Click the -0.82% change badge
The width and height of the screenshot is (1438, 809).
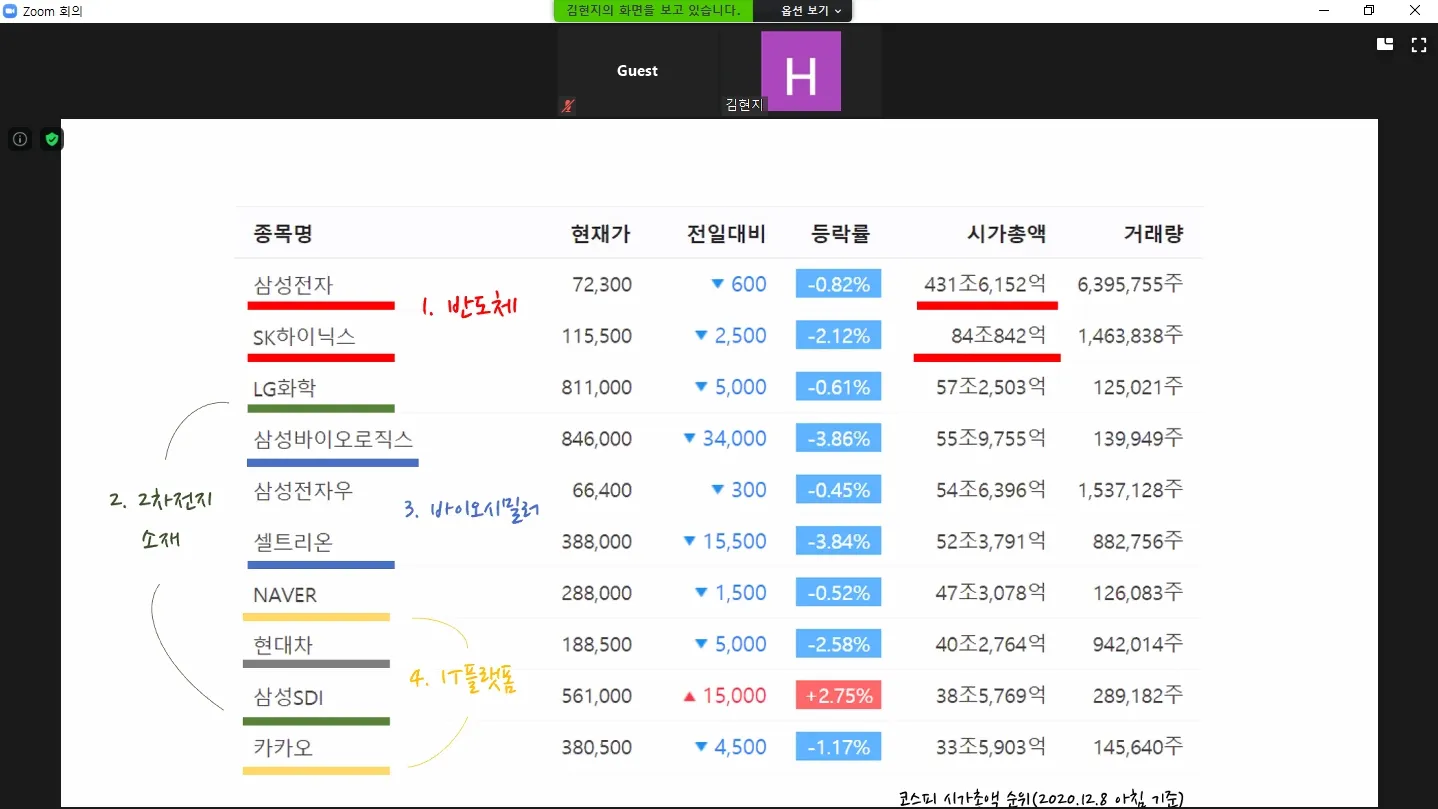click(x=838, y=284)
